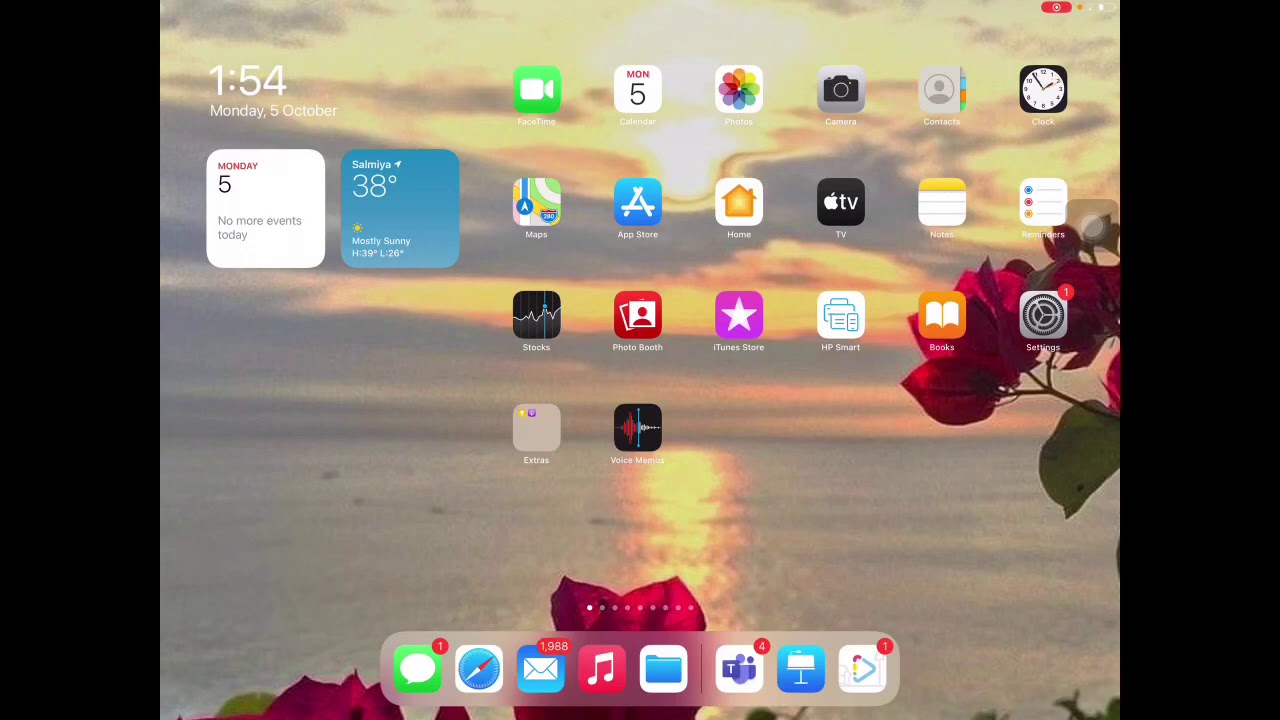Image resolution: width=1280 pixels, height=720 pixels.
Task: Launch Safari from the dock
Action: point(479,670)
